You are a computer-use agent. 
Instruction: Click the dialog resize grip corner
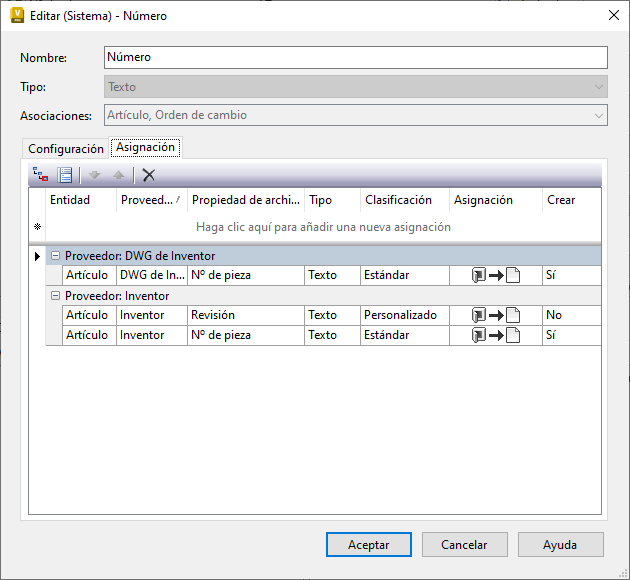[x=624, y=574]
